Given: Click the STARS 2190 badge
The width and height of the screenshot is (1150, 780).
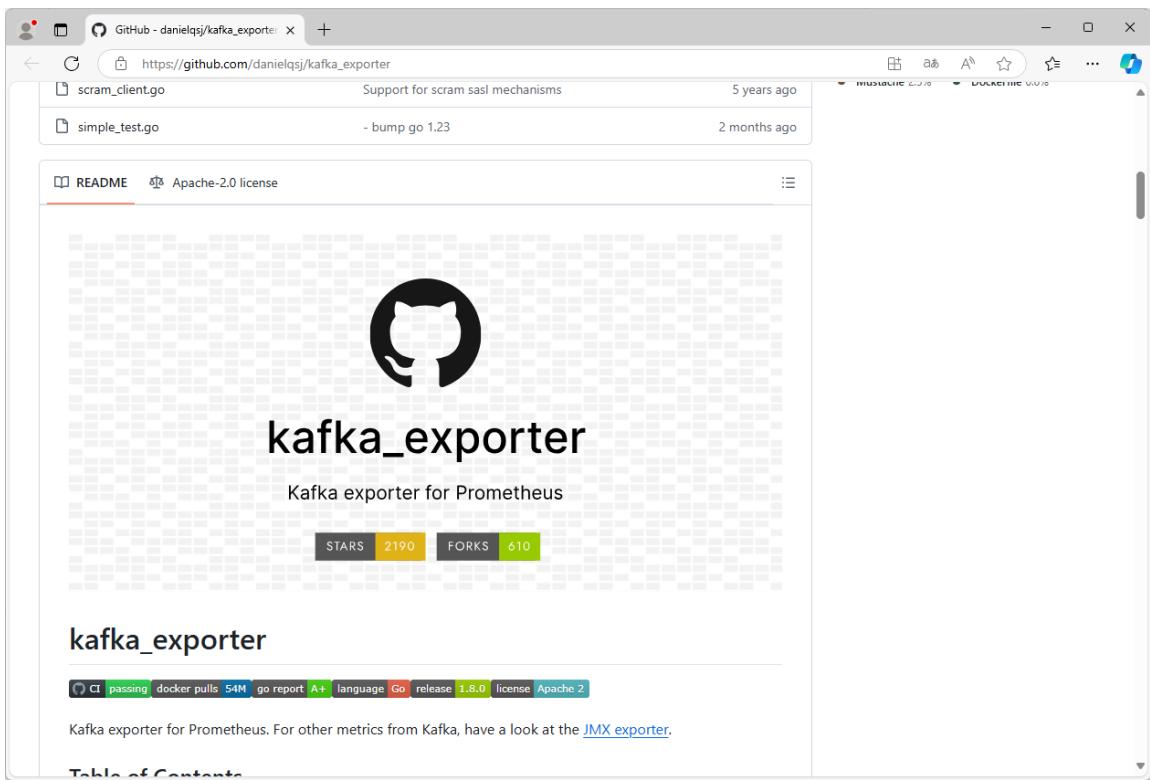Looking at the screenshot, I should [x=370, y=546].
